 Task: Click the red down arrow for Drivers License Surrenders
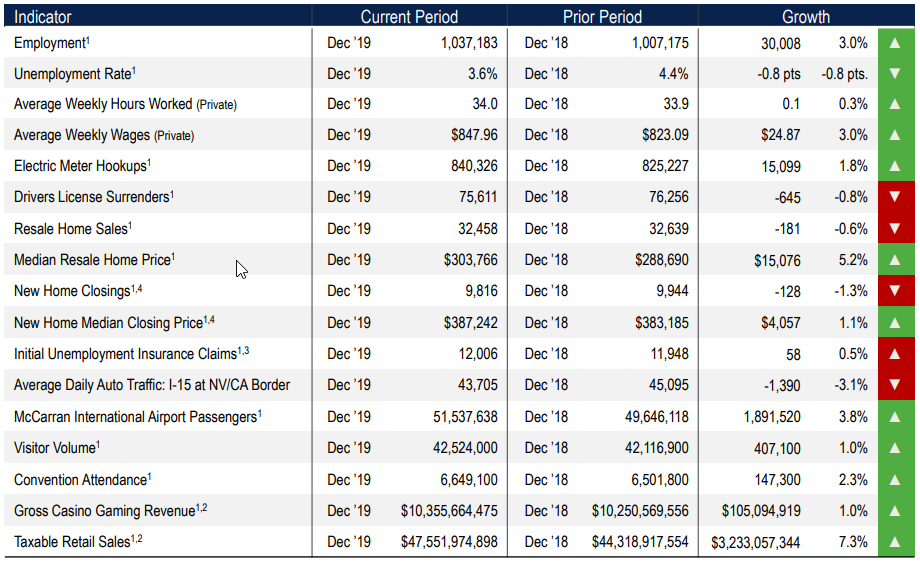(x=895, y=197)
